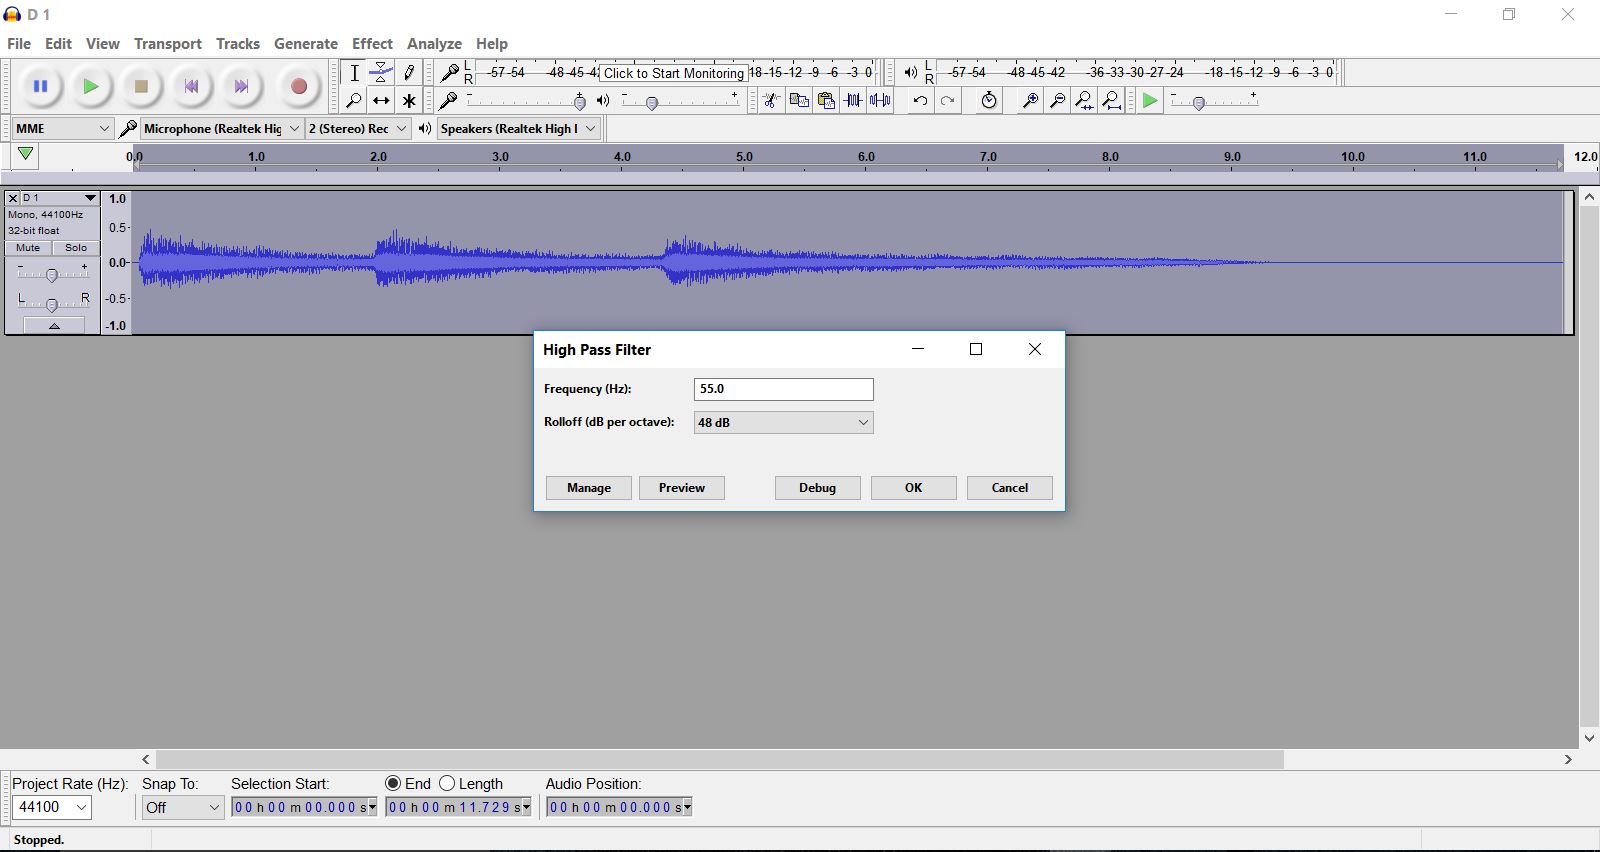Viewport: 1600px width, 852px height.
Task: Collapse track D 1 with bottom arrow
Action: (x=54, y=326)
